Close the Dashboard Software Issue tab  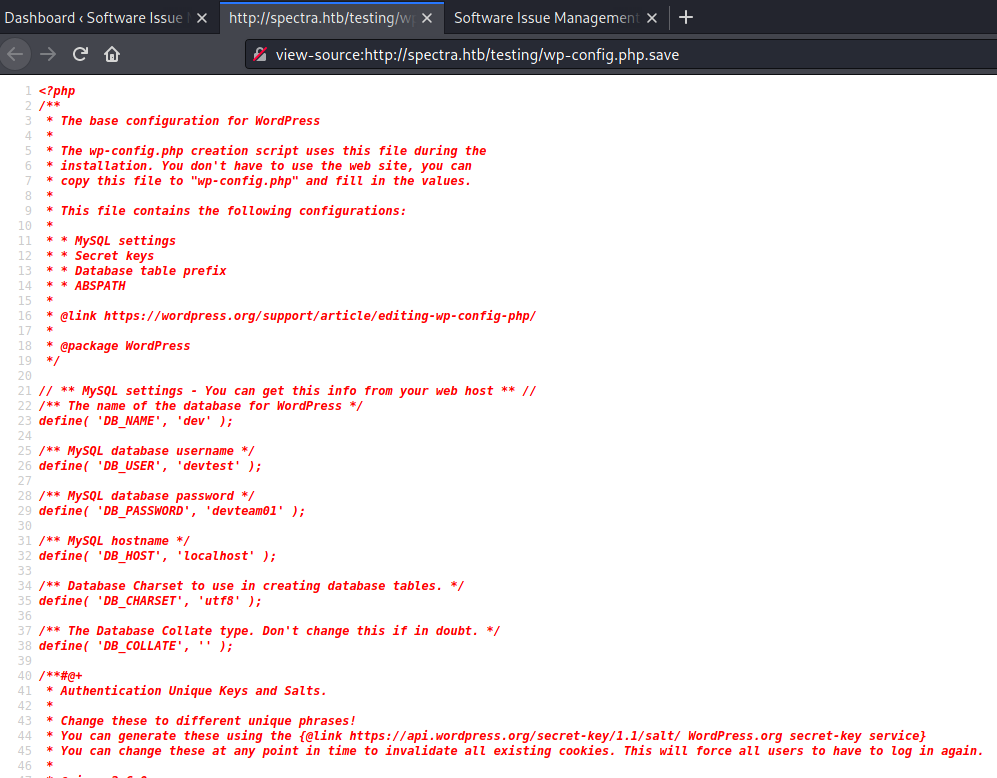[202, 18]
